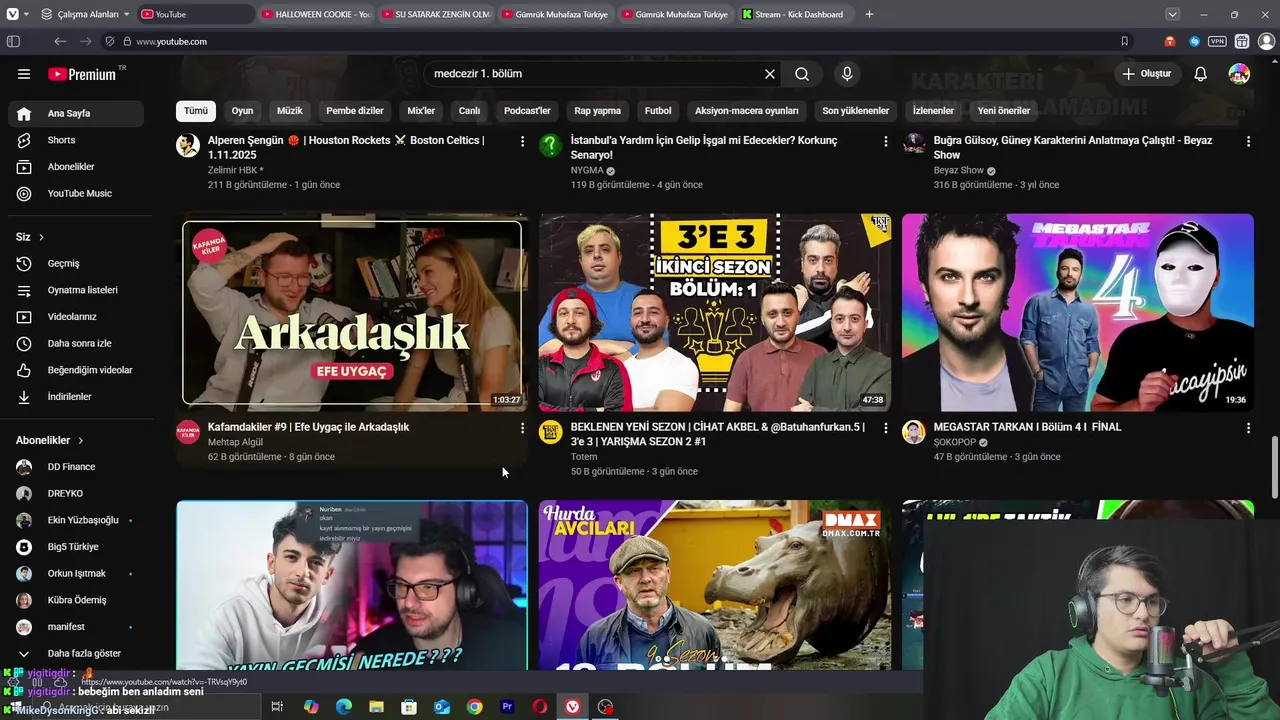Open DREYKO channel subscription
The image size is (1280, 720).
point(76,493)
